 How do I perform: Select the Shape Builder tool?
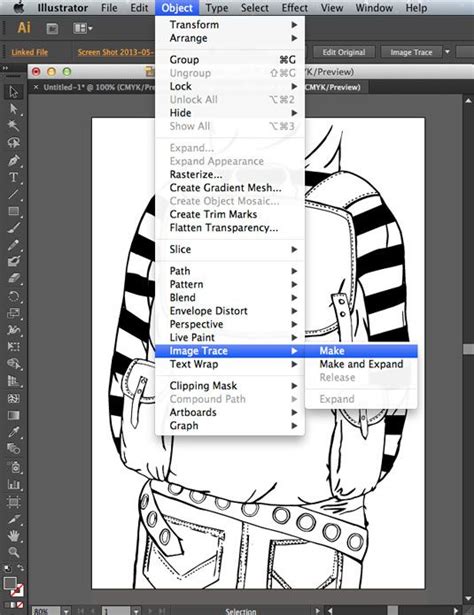click(x=13, y=364)
